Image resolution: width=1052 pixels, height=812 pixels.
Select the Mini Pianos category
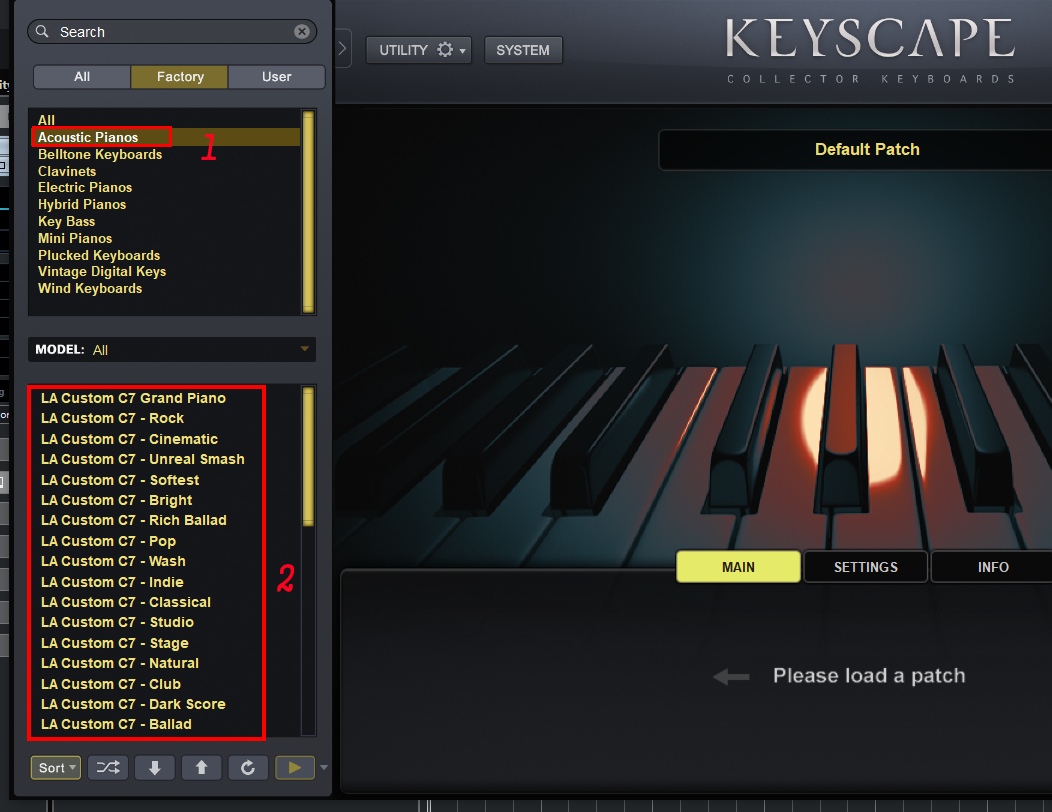75,238
